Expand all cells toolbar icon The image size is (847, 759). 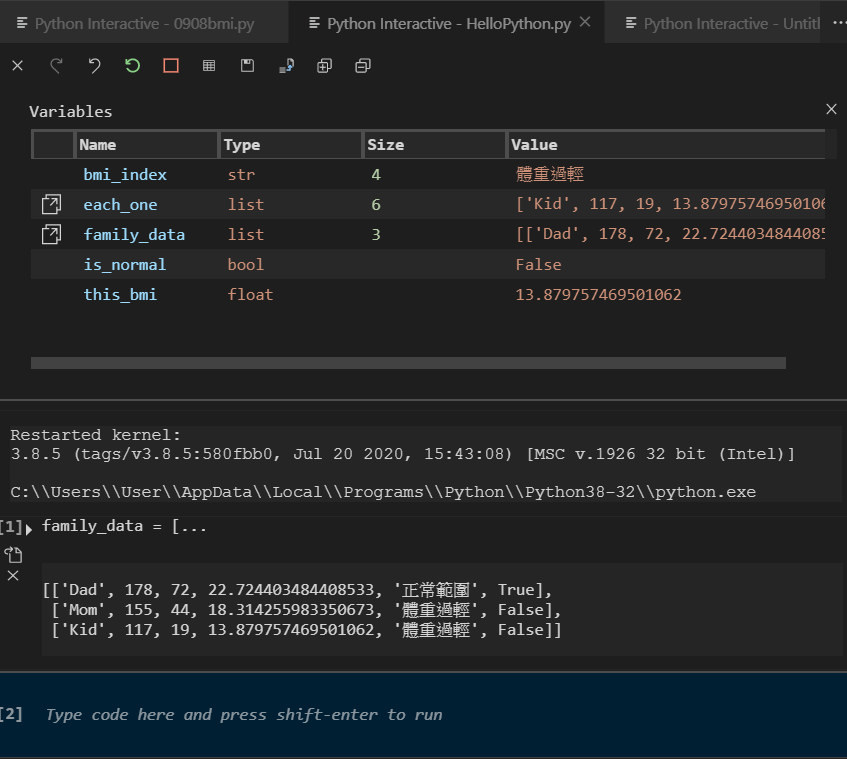(x=324, y=66)
